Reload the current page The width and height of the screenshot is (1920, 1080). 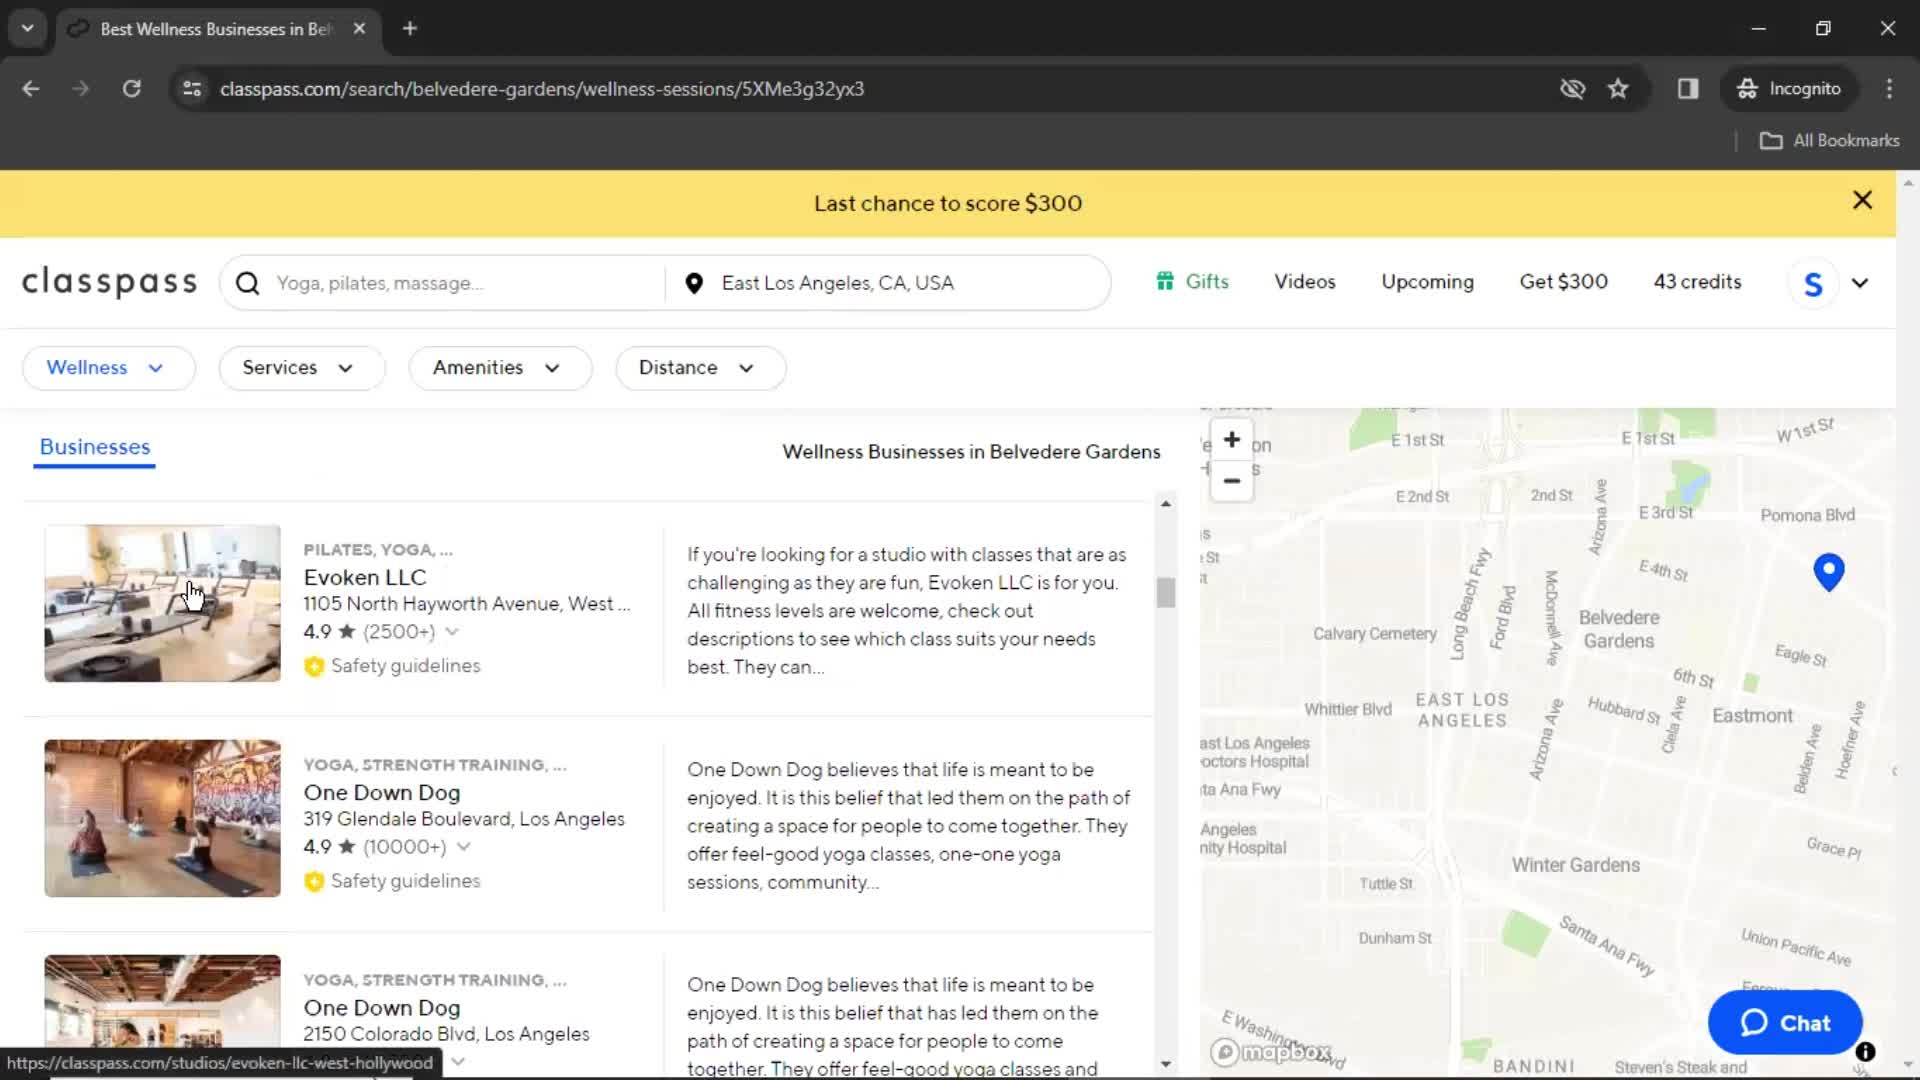click(x=131, y=89)
